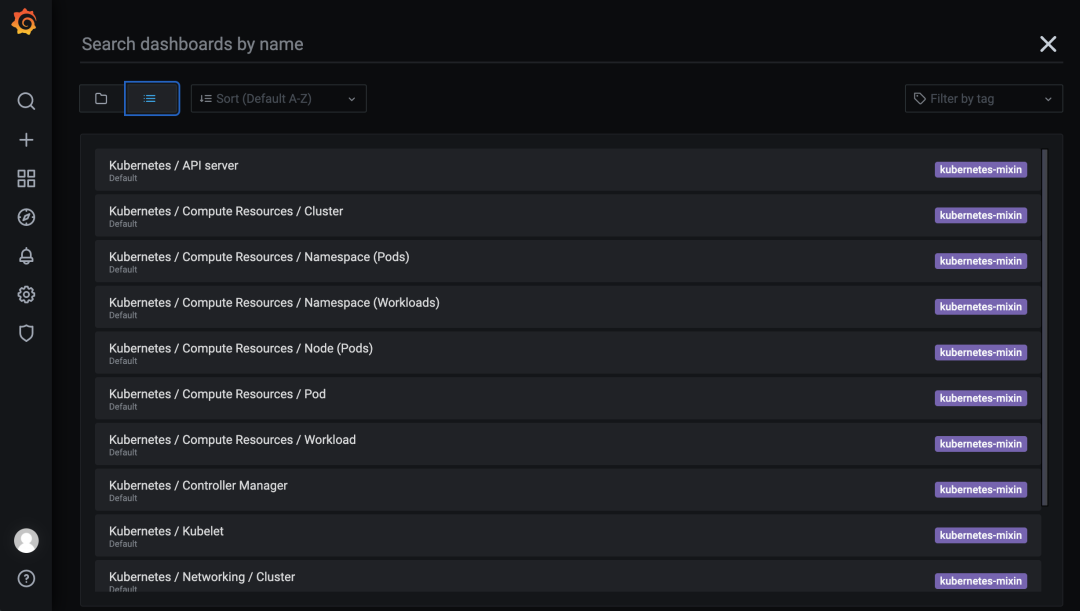Switch to list view layout
Viewport: 1080px width, 611px height.
152,99
